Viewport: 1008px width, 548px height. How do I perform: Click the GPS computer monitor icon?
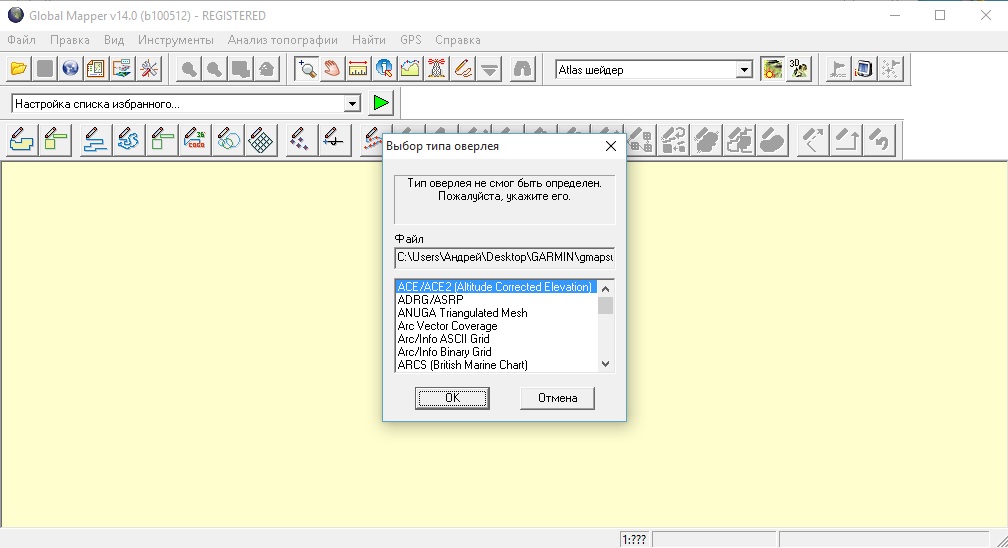(x=864, y=69)
